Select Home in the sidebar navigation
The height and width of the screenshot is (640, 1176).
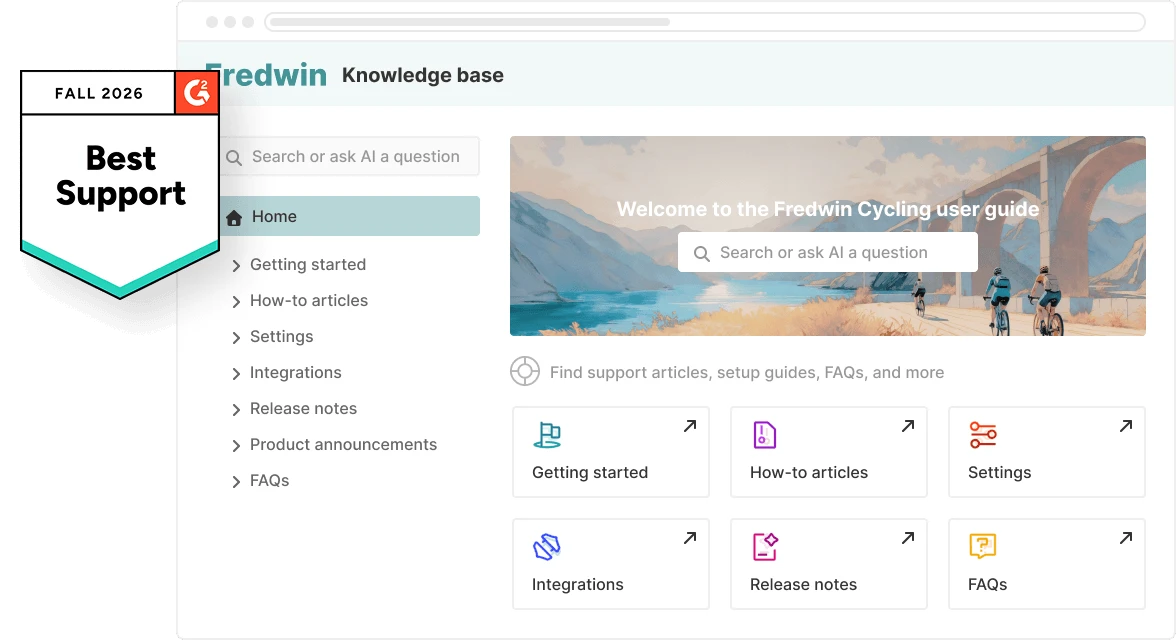click(x=350, y=216)
